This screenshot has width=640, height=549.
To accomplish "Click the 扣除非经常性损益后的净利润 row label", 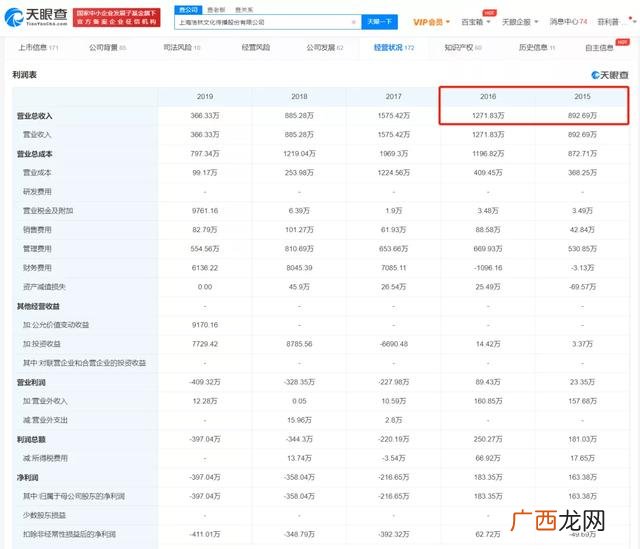I will point(69,534).
